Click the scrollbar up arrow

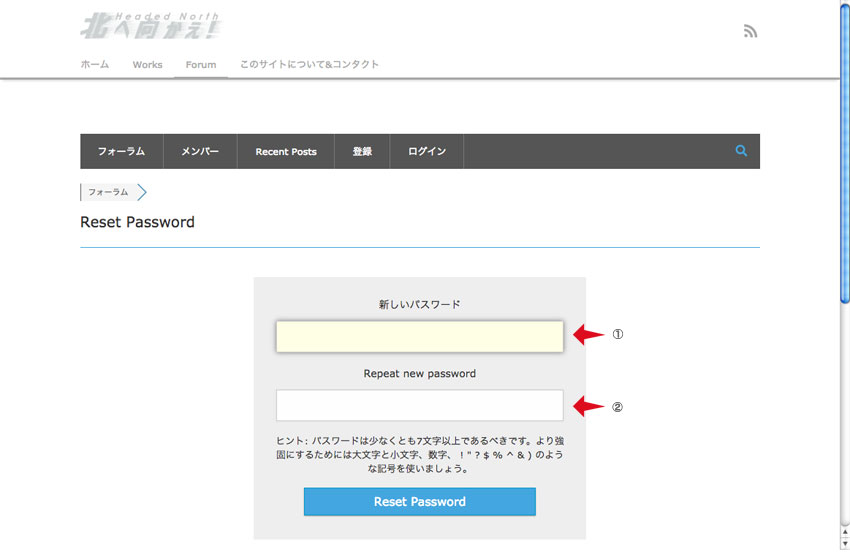click(x=844, y=6)
